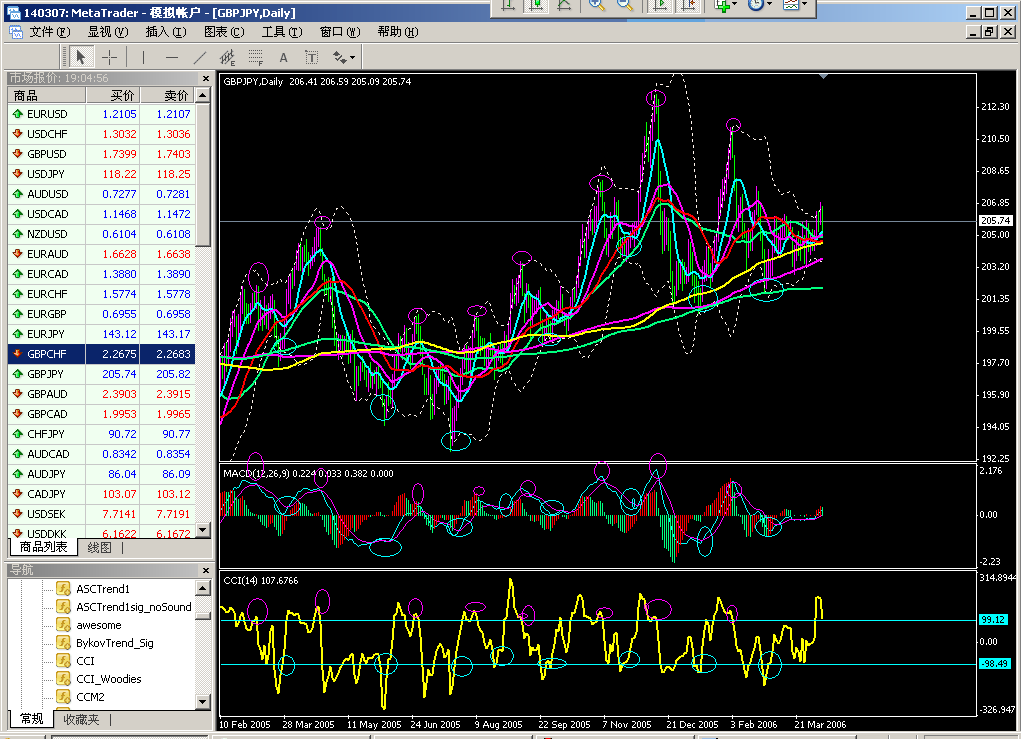Viewport: 1022px width, 739px height.
Task: Switch to the 线图 tab
Action: click(x=99, y=547)
